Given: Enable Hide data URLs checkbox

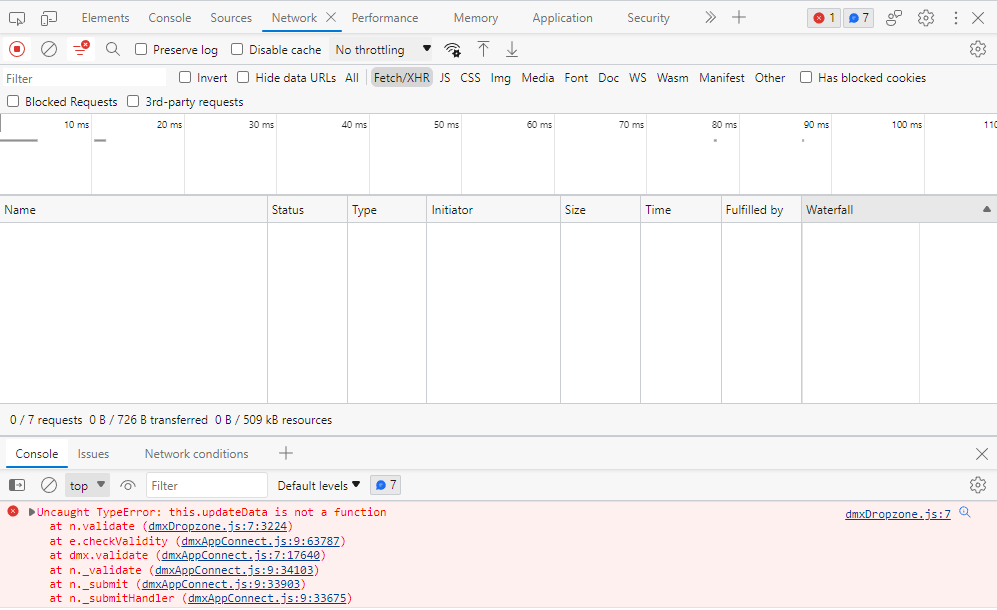Looking at the screenshot, I should point(243,78).
